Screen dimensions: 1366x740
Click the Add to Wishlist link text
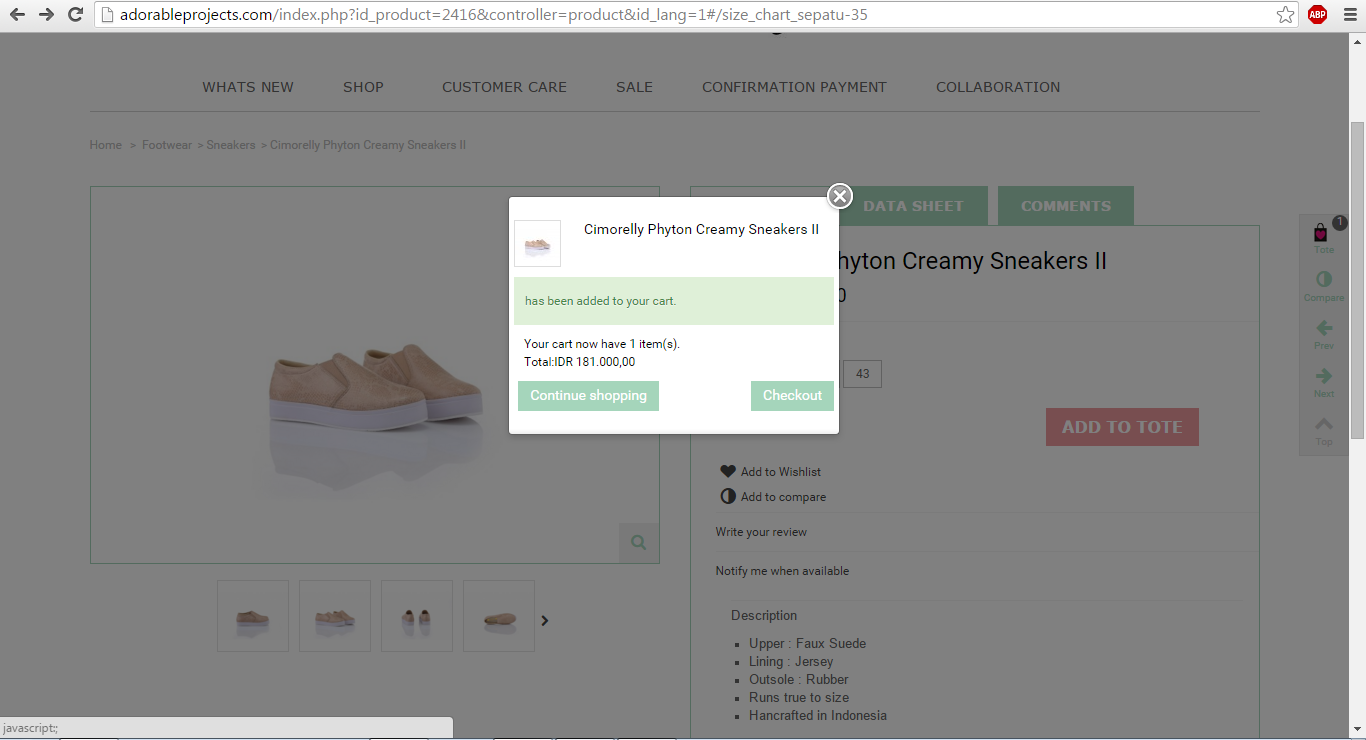click(x=781, y=472)
